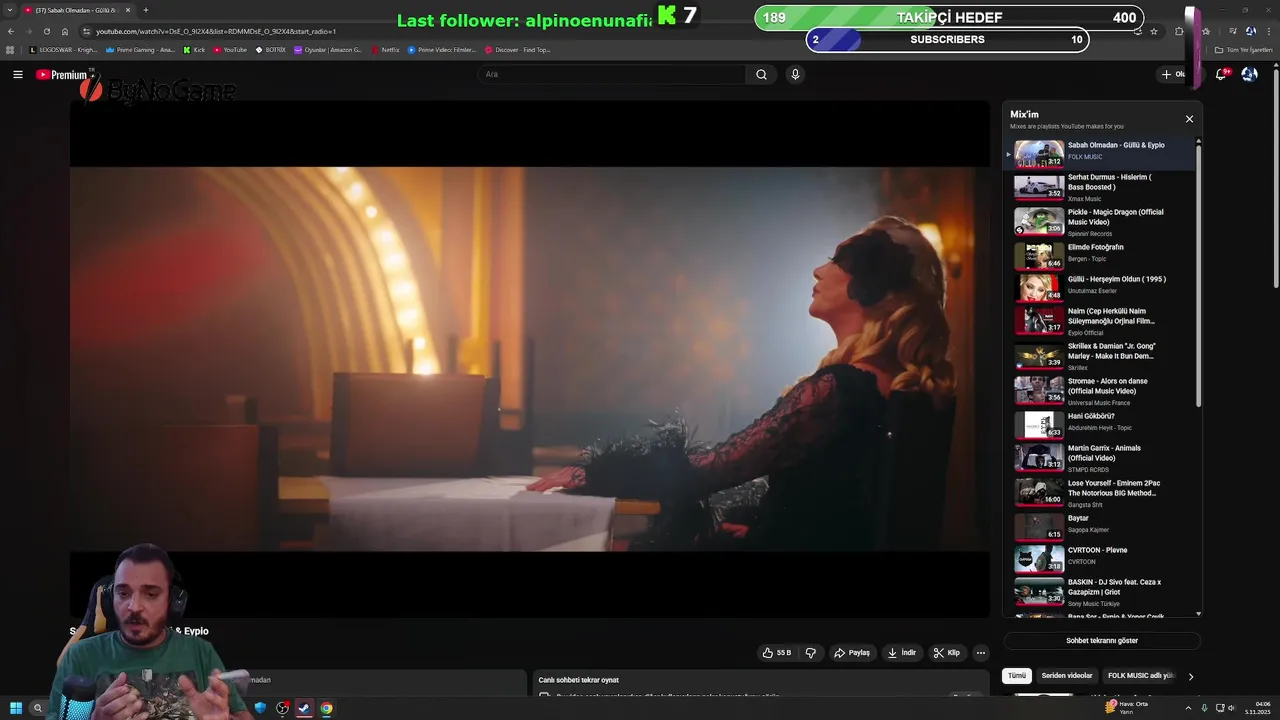Viewport: 1280px width, 720px height.
Task: Click the magnifier search button in YouTube
Action: coord(761,74)
